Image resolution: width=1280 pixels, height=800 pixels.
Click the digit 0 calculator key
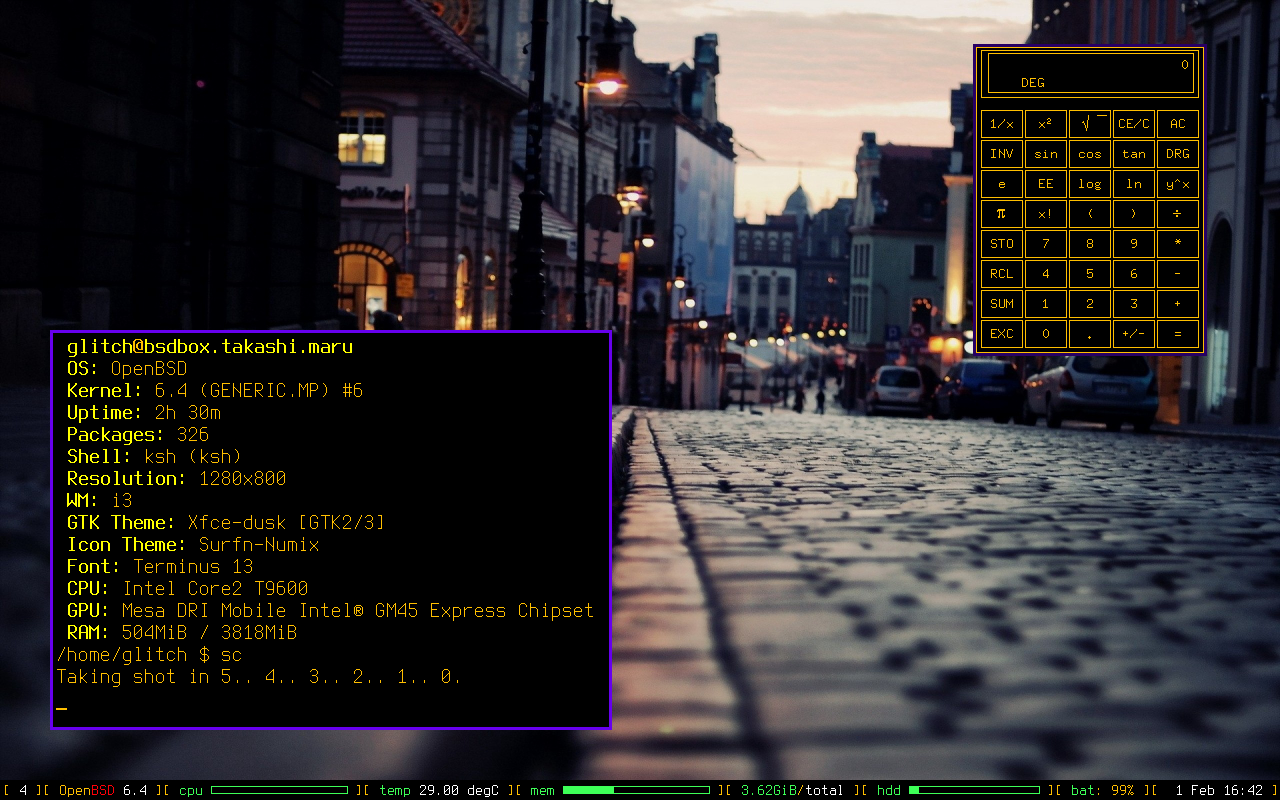[x=1046, y=334]
